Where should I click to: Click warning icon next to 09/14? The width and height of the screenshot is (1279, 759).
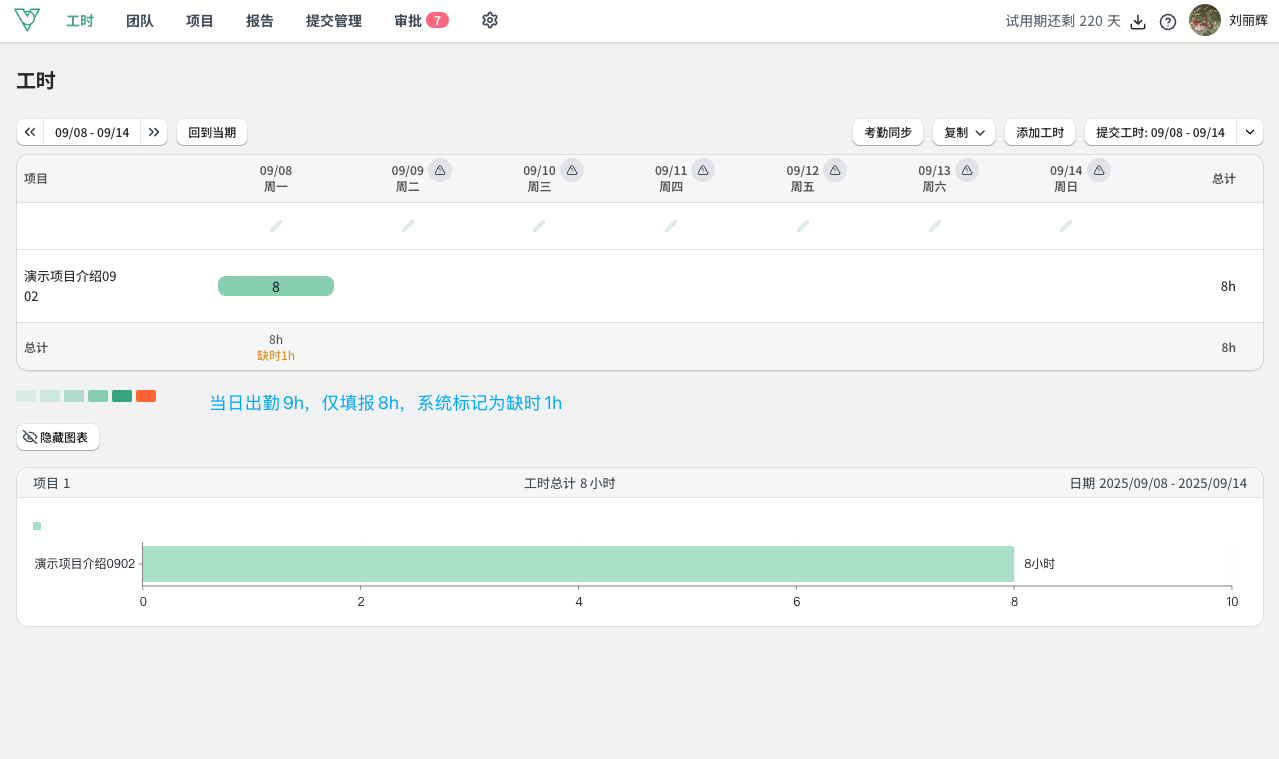click(x=1099, y=170)
